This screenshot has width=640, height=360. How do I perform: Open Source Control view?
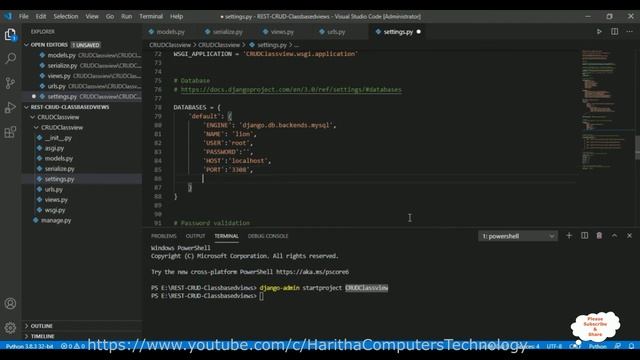pos(10,83)
